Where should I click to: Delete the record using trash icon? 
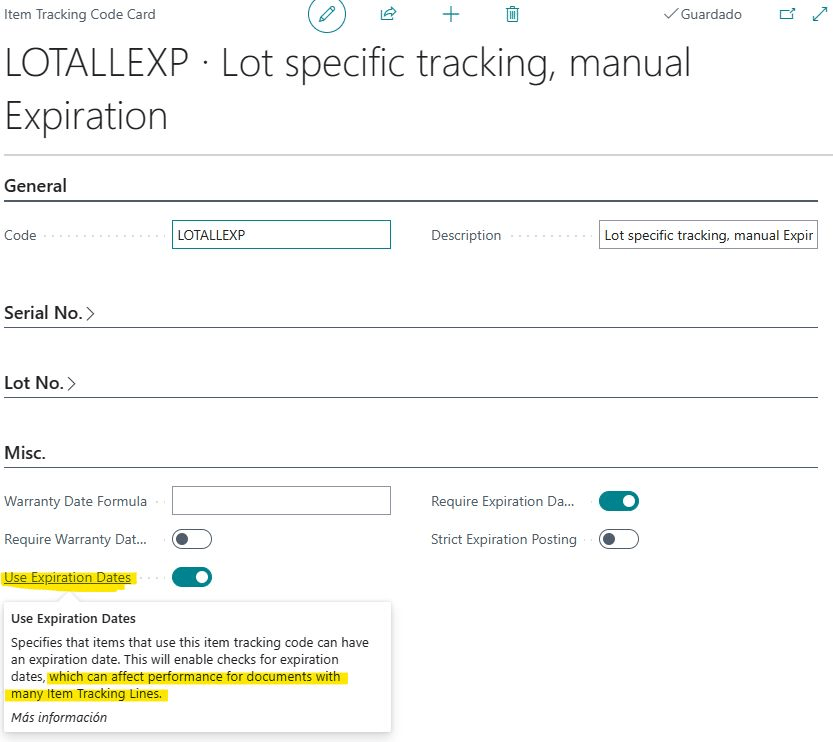[x=512, y=15]
